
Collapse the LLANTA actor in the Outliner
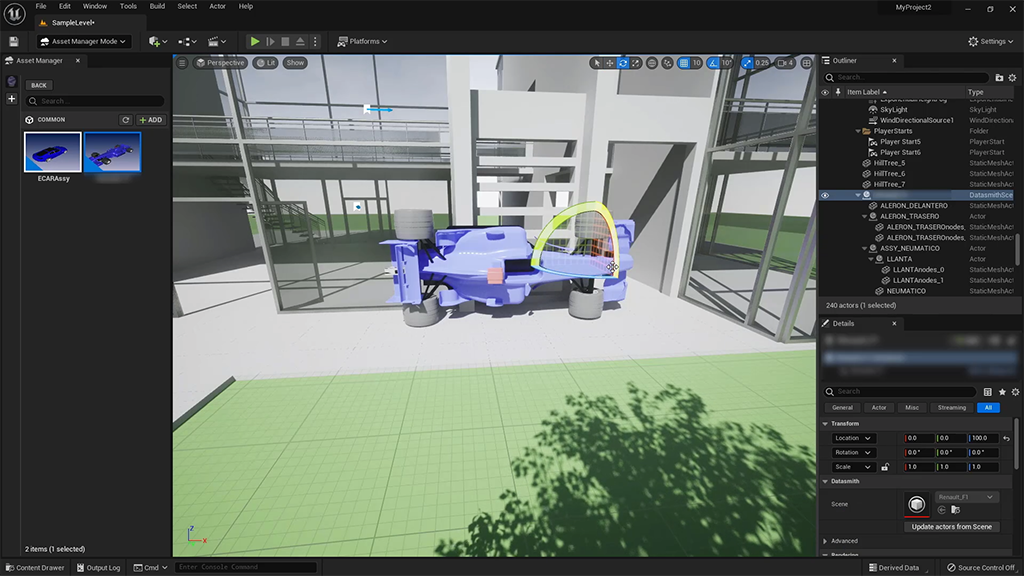[x=871, y=259]
